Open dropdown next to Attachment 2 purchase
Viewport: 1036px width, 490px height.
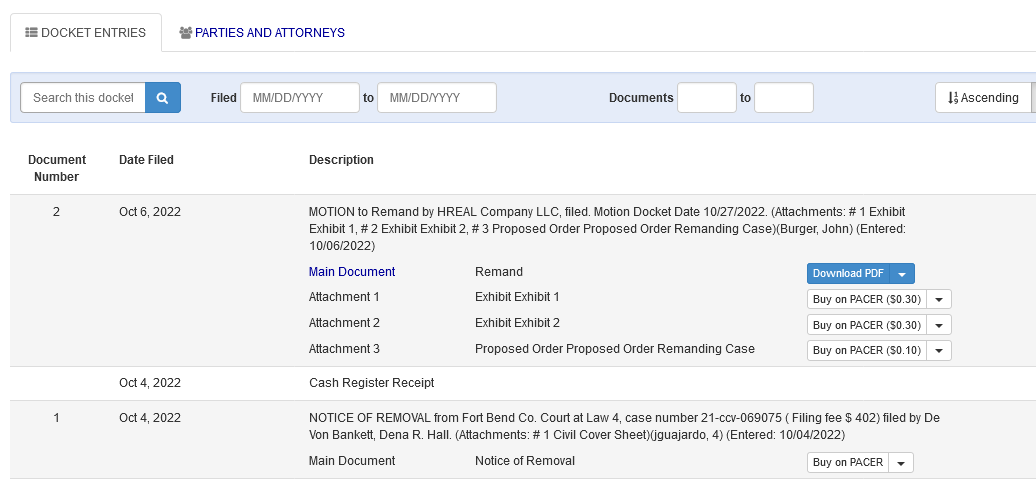pos(939,325)
